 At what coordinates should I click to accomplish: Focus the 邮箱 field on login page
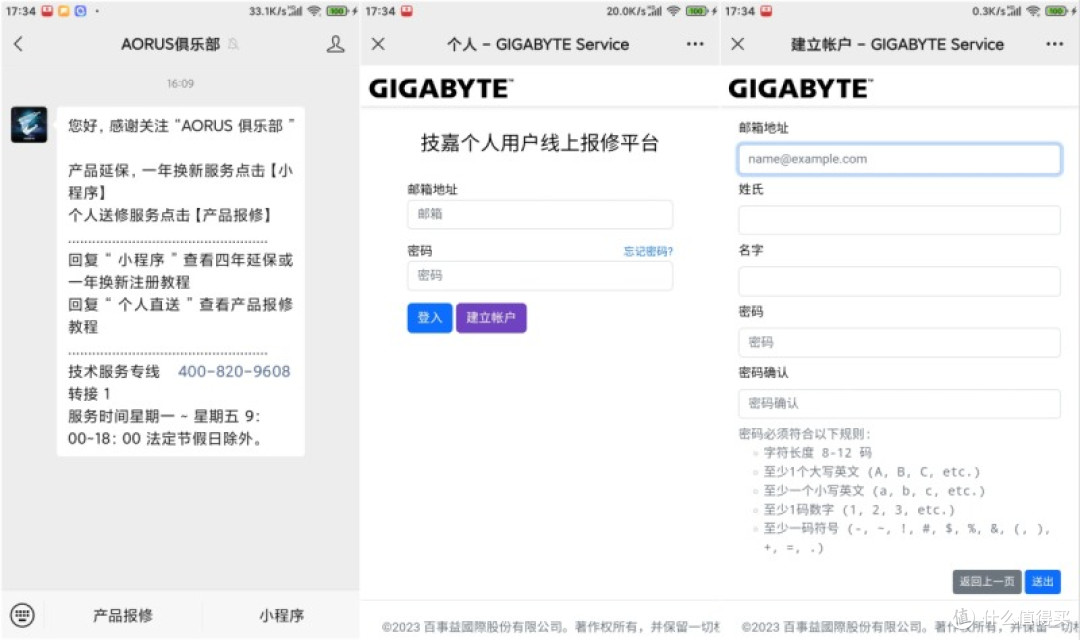(540, 214)
